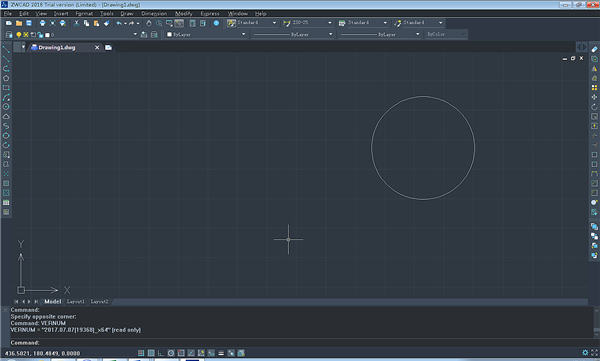The height and width of the screenshot is (361, 600).
Task: Toggle Polar tracking in status bar
Action: [x=171, y=353]
